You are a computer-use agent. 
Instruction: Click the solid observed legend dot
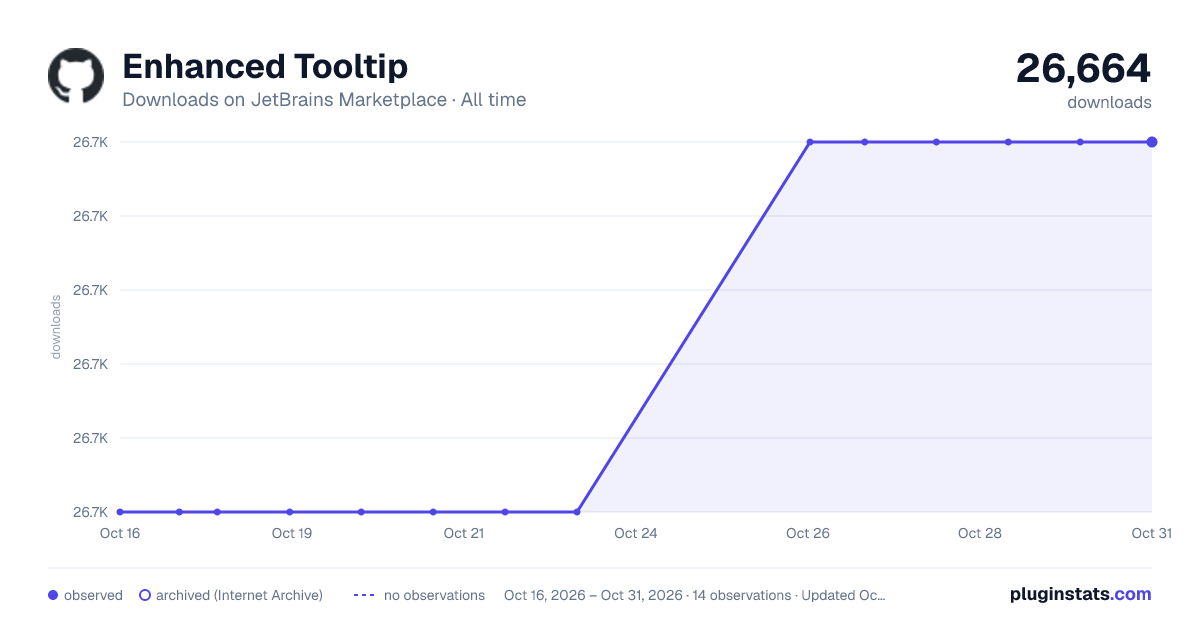[53, 595]
